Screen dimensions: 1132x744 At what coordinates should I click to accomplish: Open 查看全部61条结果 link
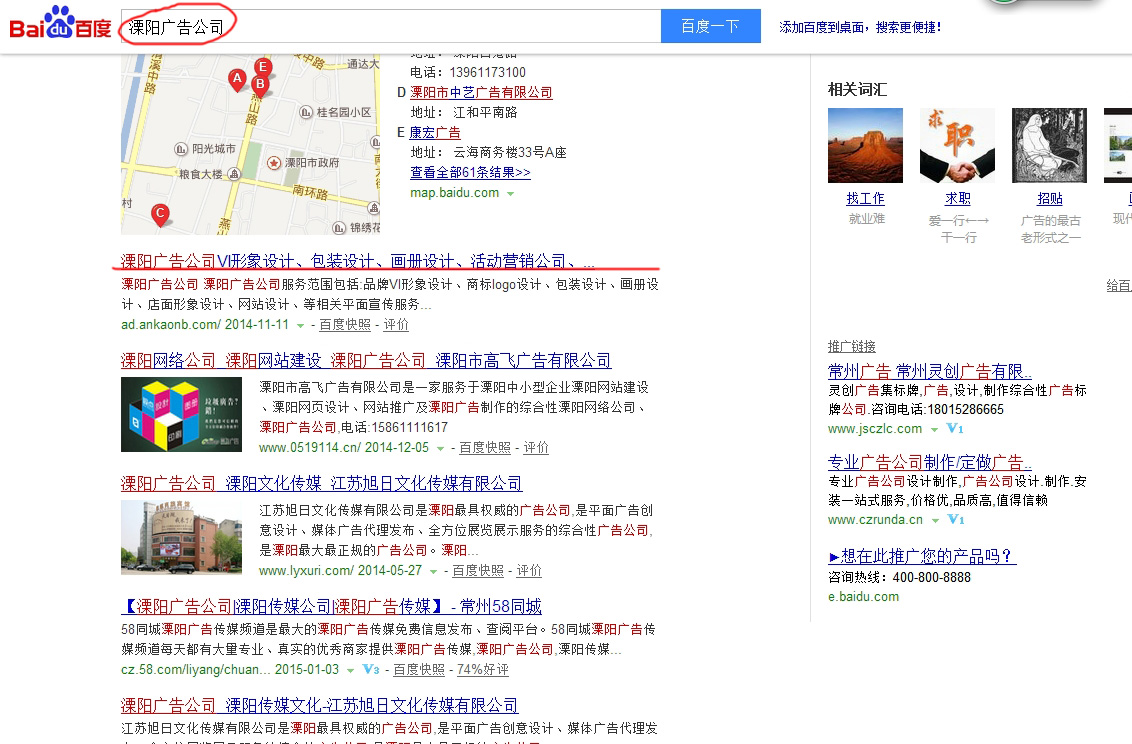tap(470, 172)
